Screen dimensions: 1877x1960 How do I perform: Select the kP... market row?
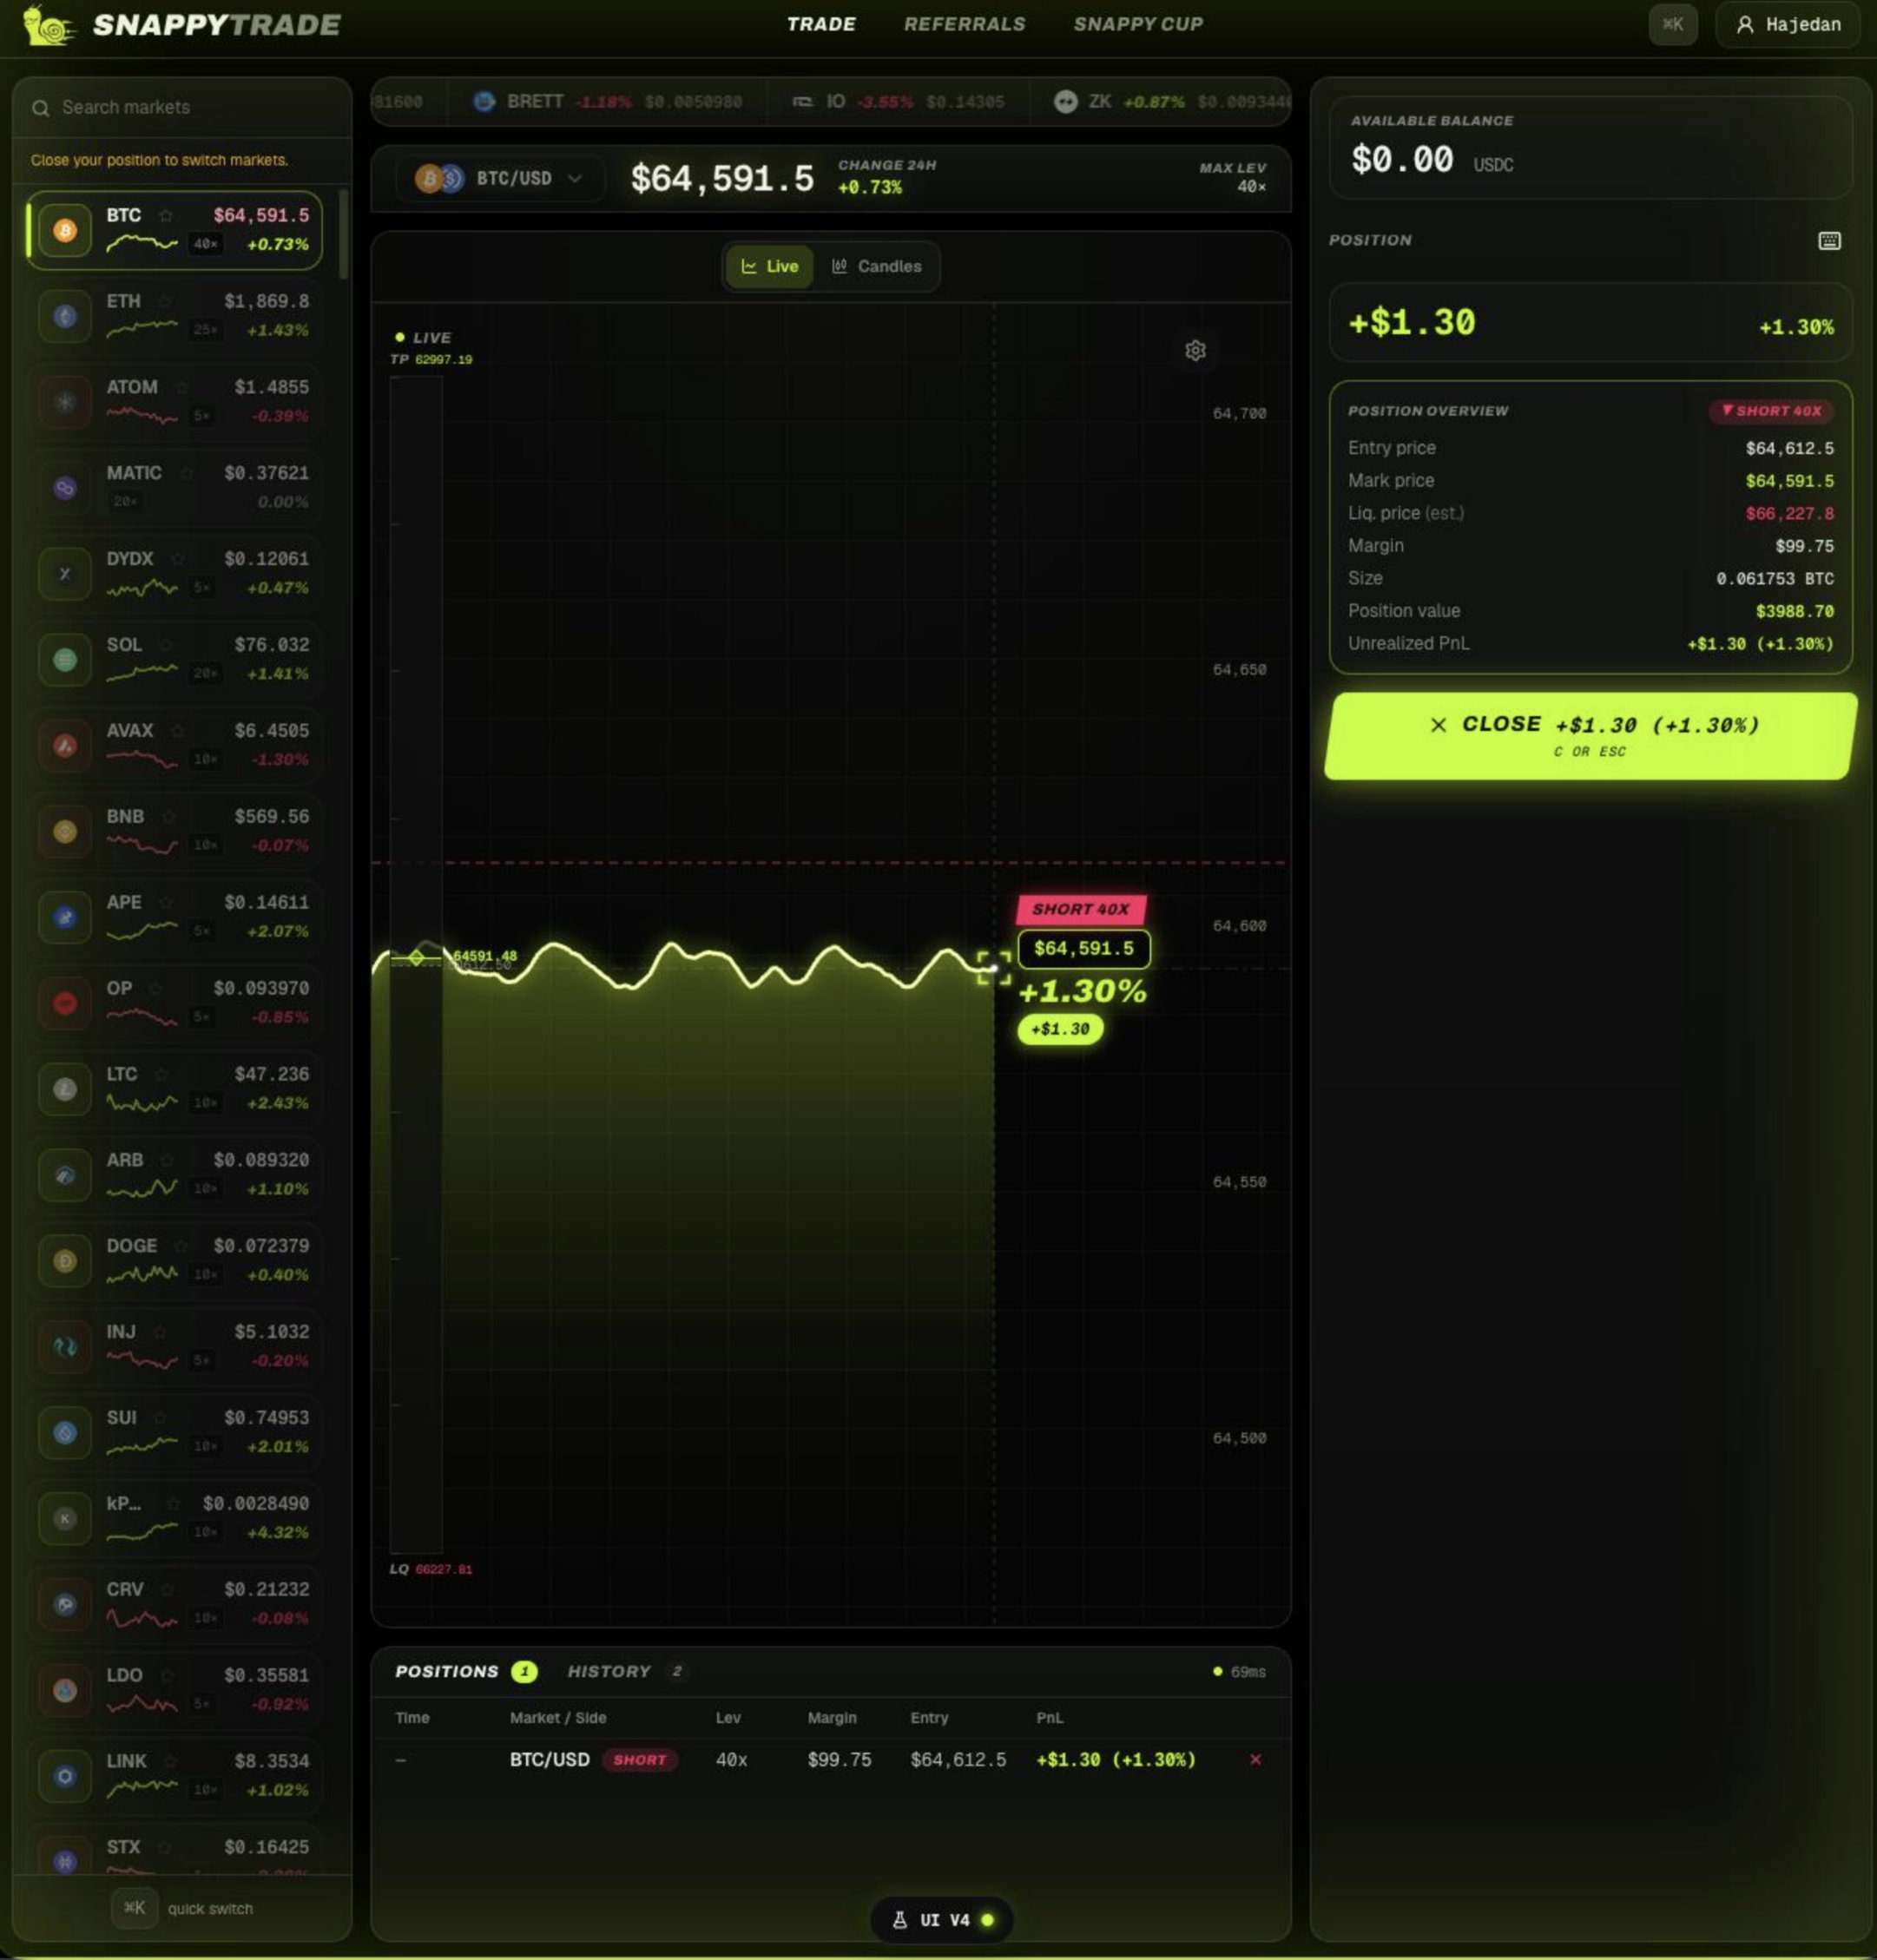pos(176,1518)
